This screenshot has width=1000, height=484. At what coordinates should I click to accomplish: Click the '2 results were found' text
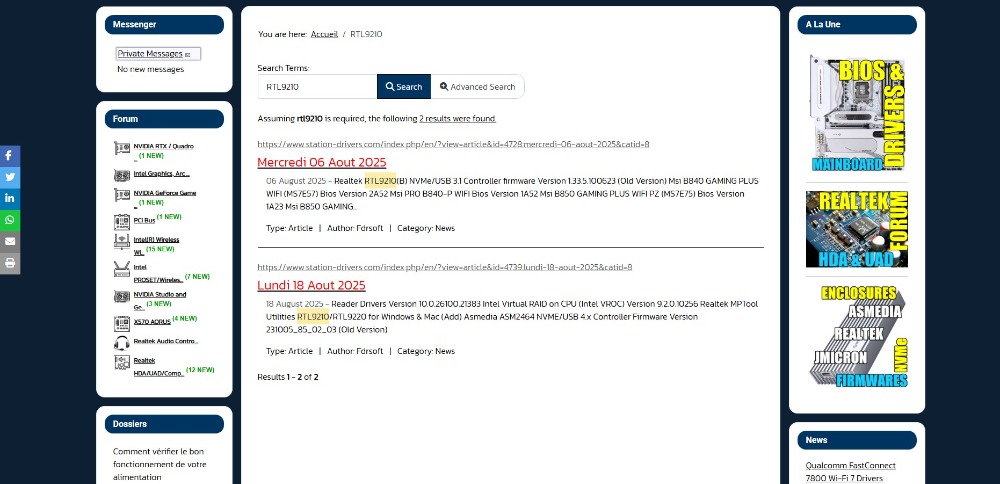457,119
